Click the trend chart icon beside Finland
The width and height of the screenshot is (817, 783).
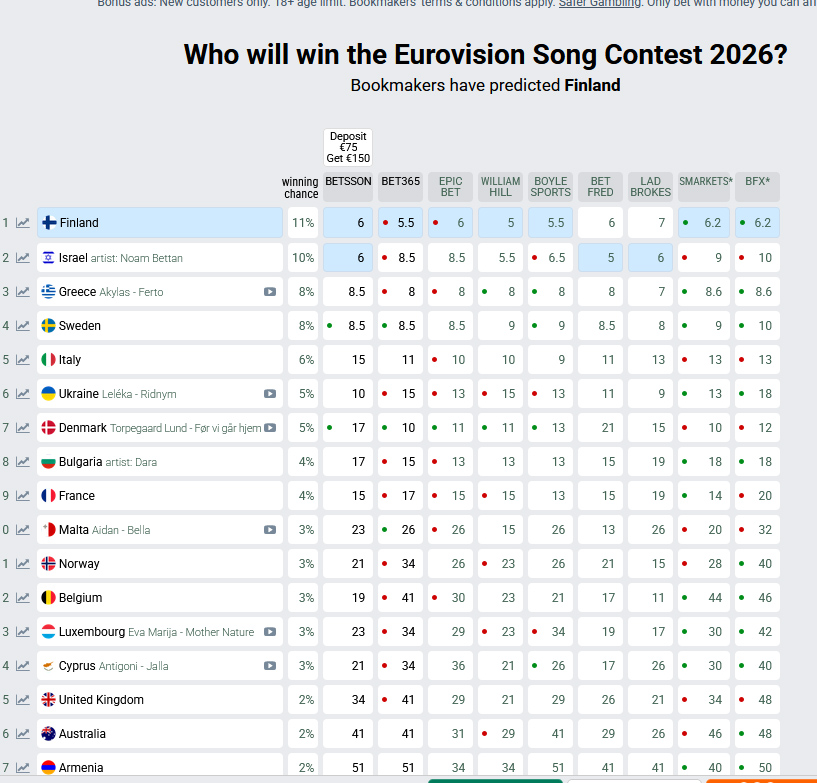pyautogui.click(x=23, y=223)
